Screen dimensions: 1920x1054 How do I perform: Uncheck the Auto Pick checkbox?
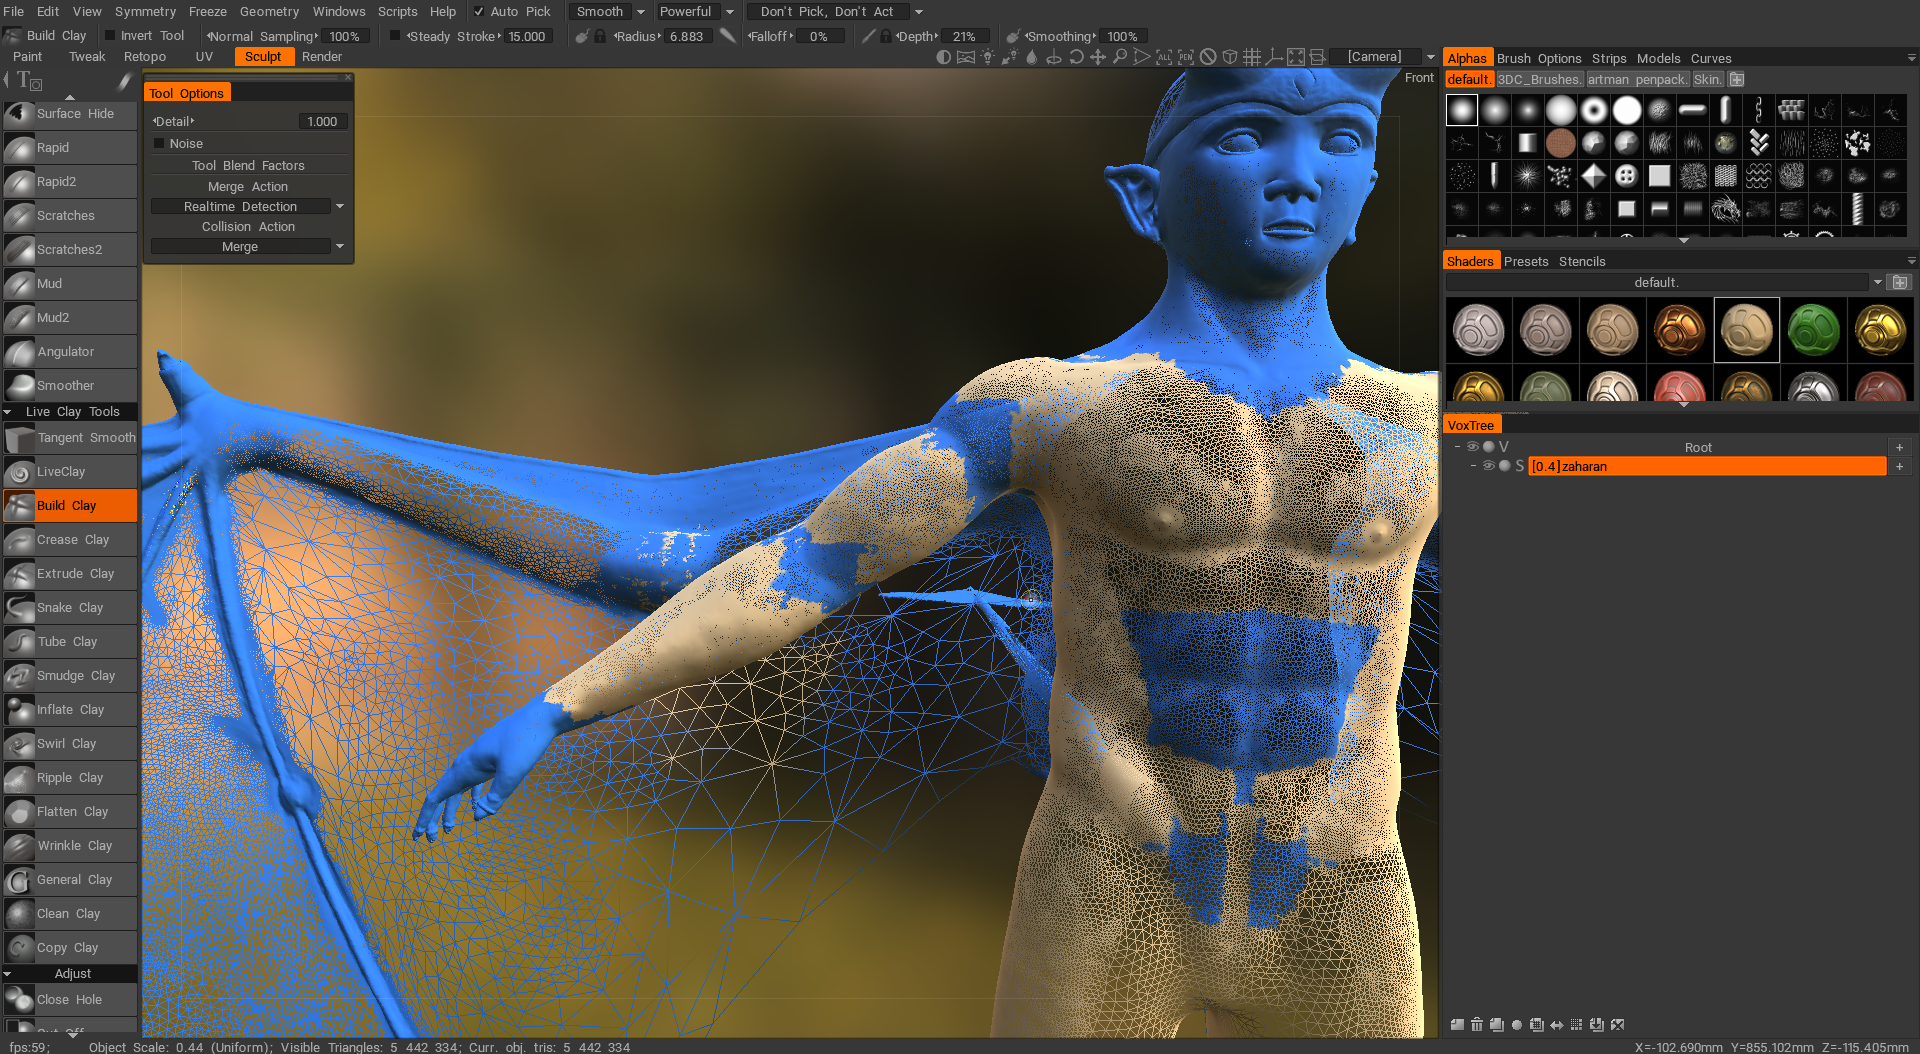479,12
